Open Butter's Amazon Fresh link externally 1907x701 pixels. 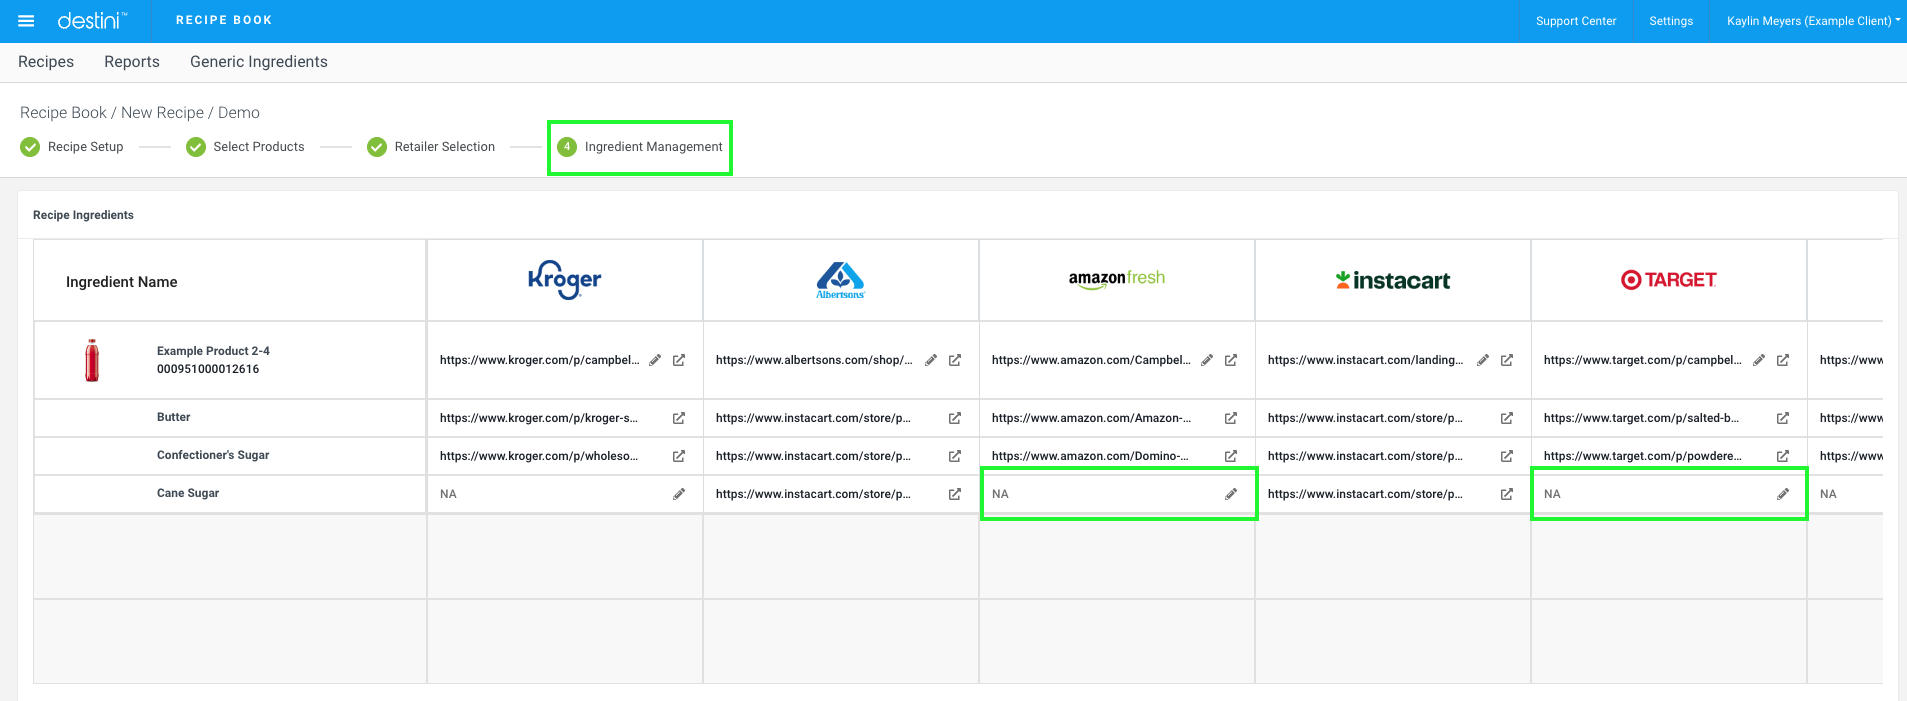1231,418
